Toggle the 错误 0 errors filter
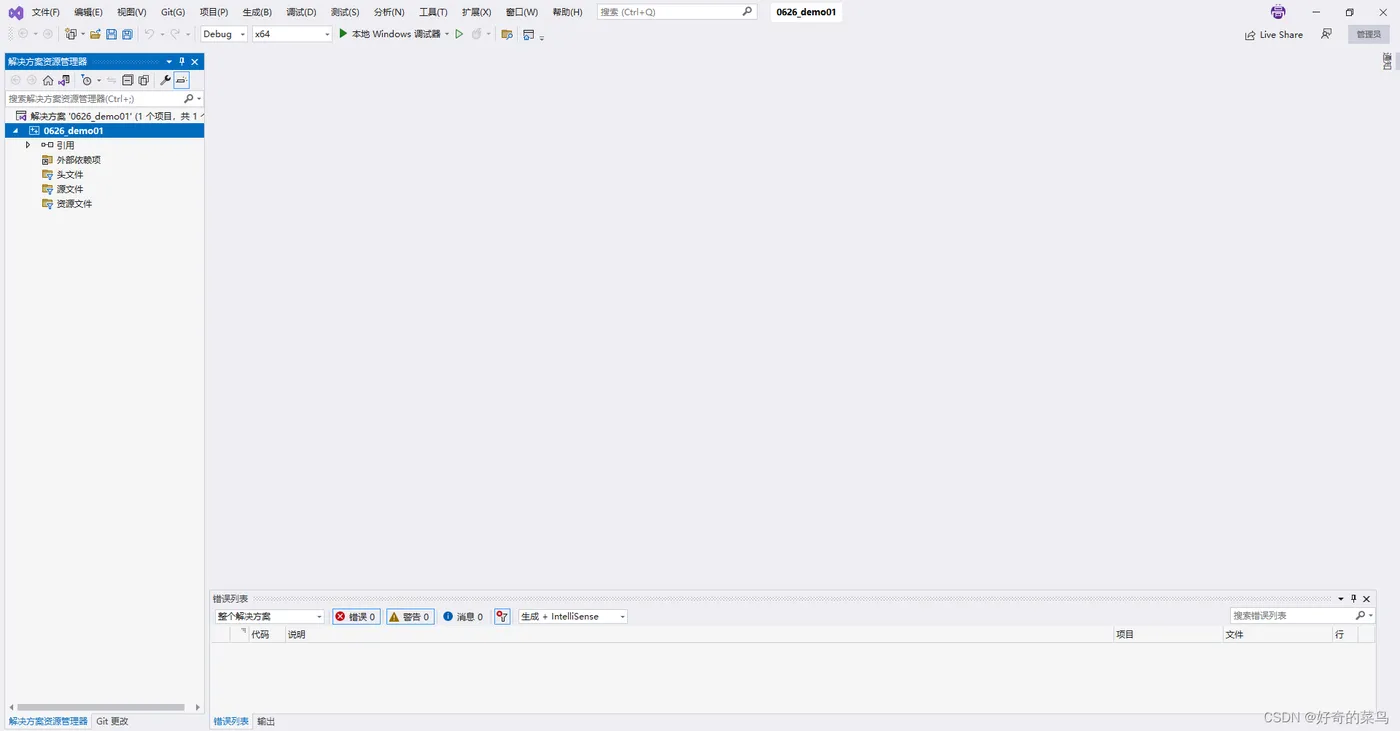 point(356,617)
